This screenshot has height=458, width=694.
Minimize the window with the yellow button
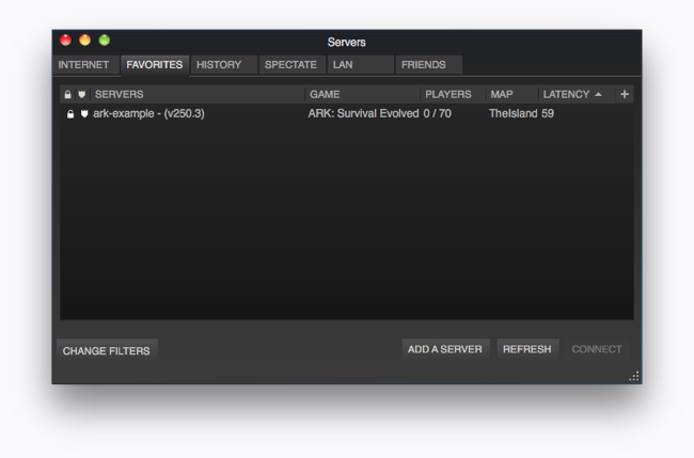coord(85,40)
